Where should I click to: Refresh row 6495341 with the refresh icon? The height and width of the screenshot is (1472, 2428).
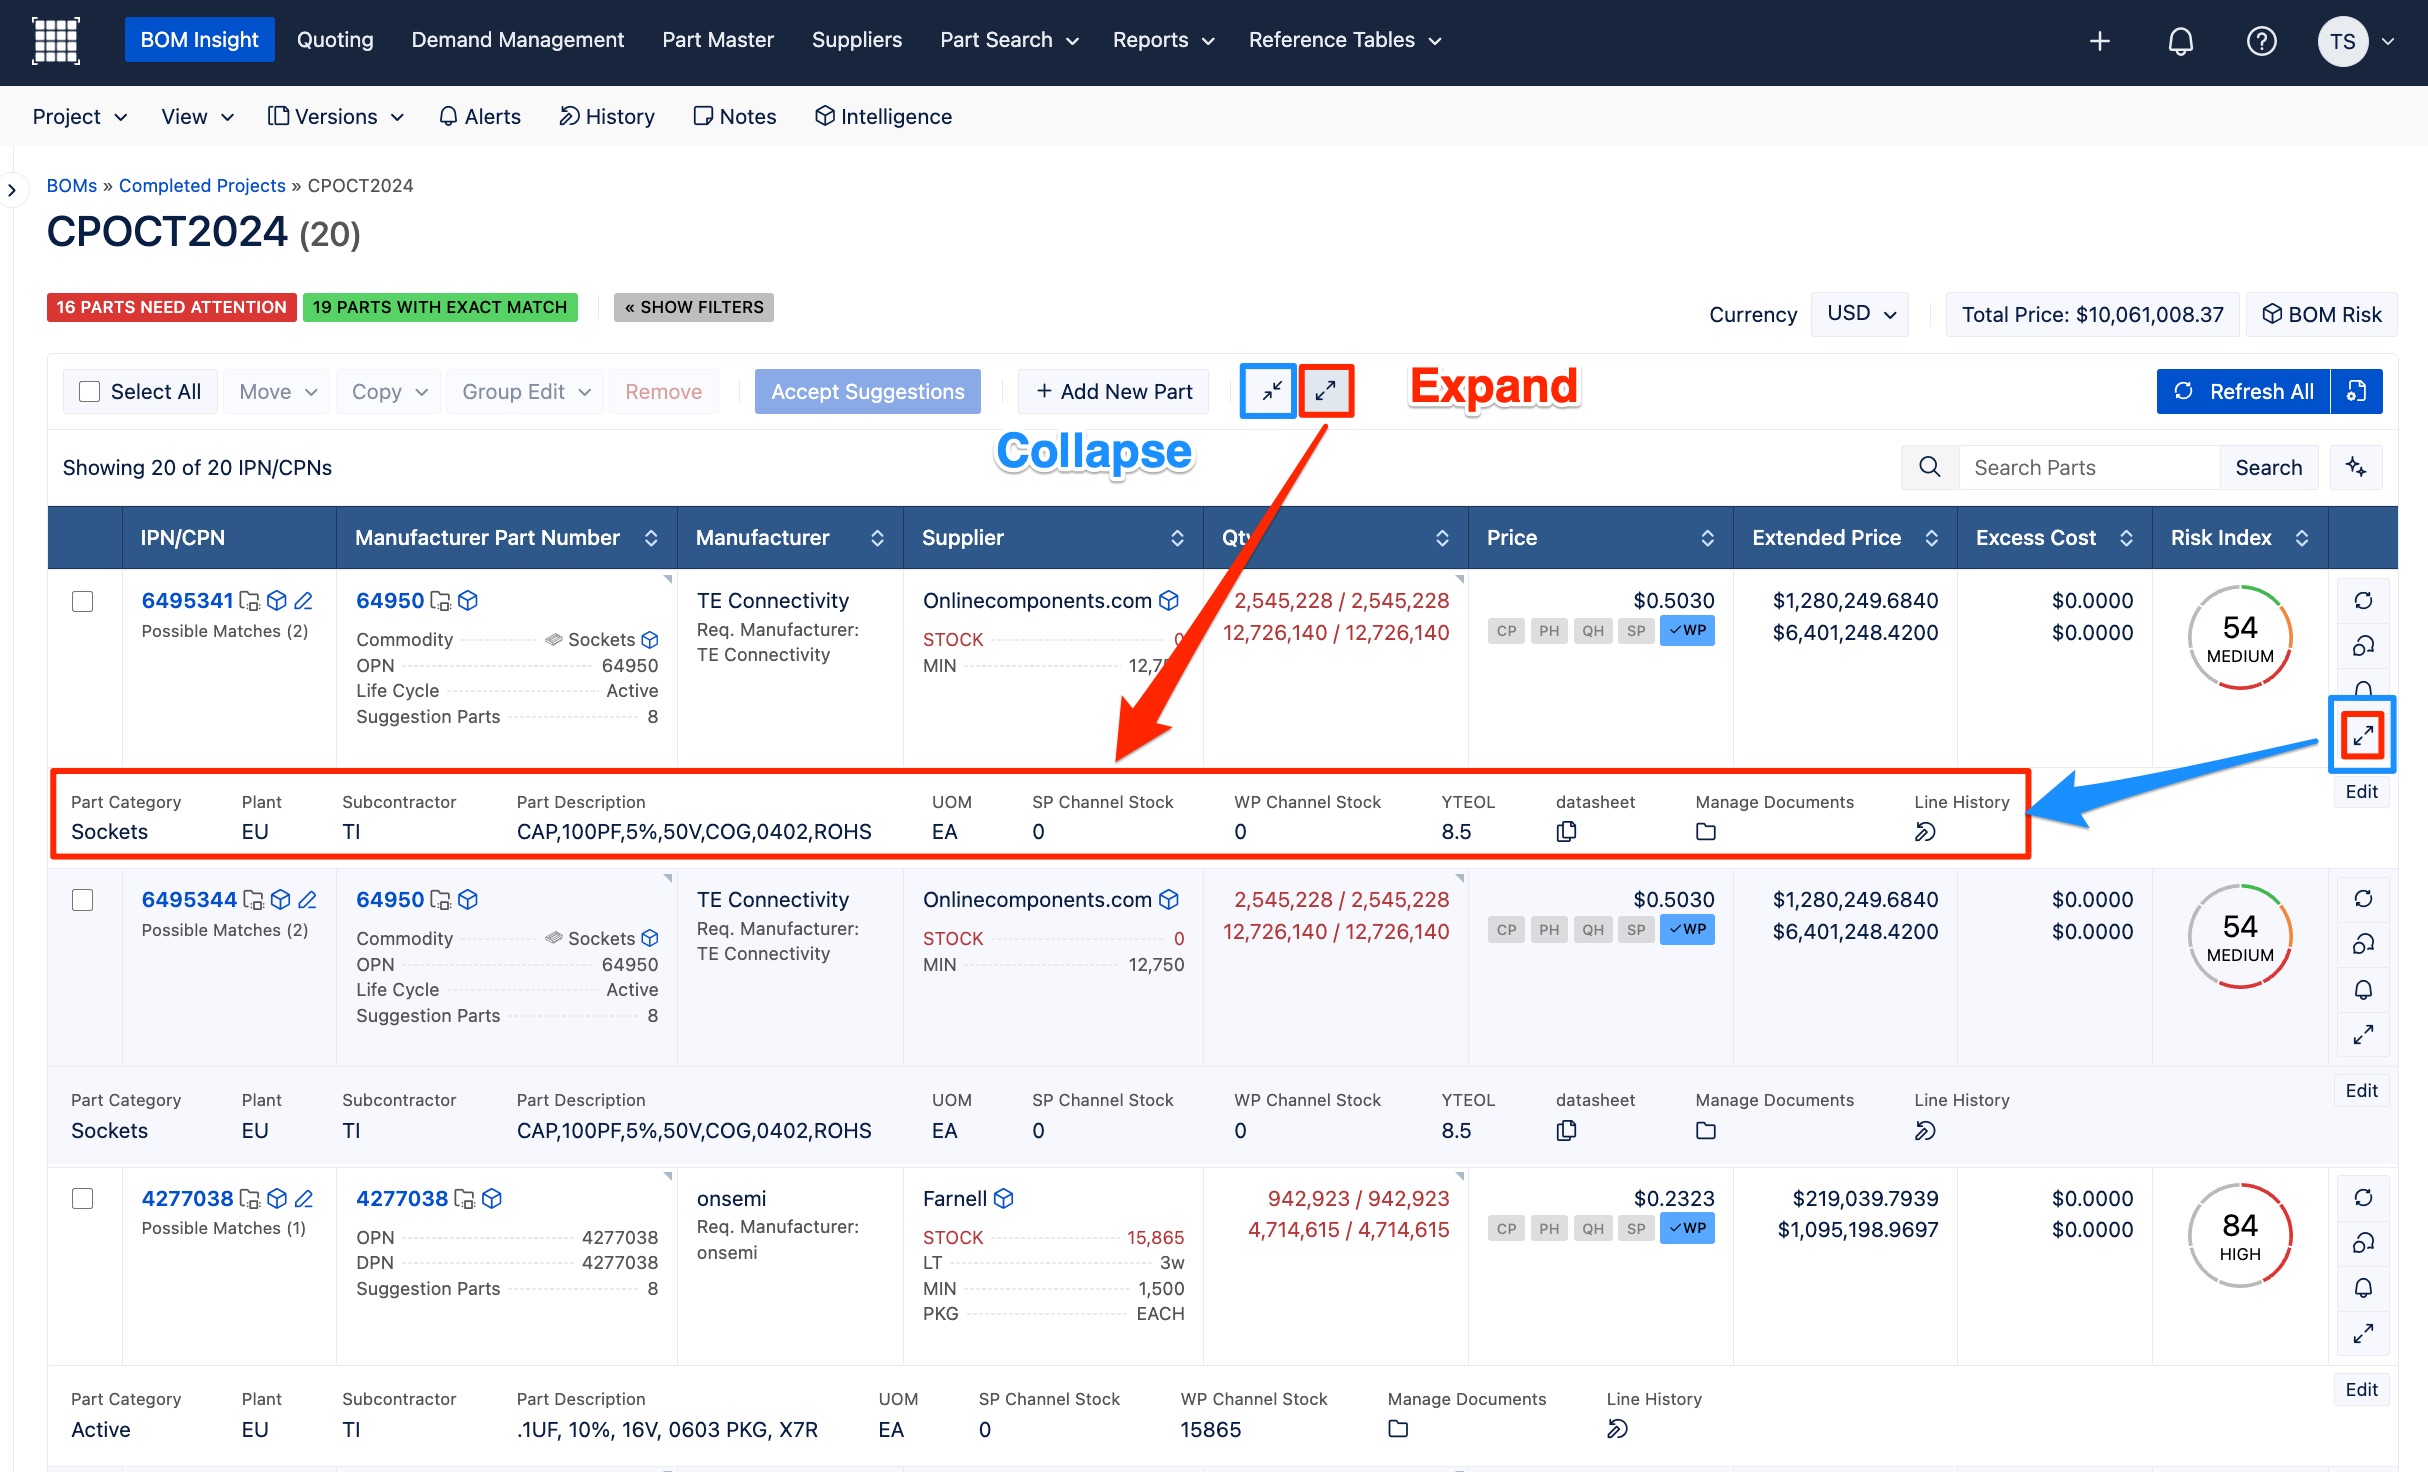click(2363, 601)
